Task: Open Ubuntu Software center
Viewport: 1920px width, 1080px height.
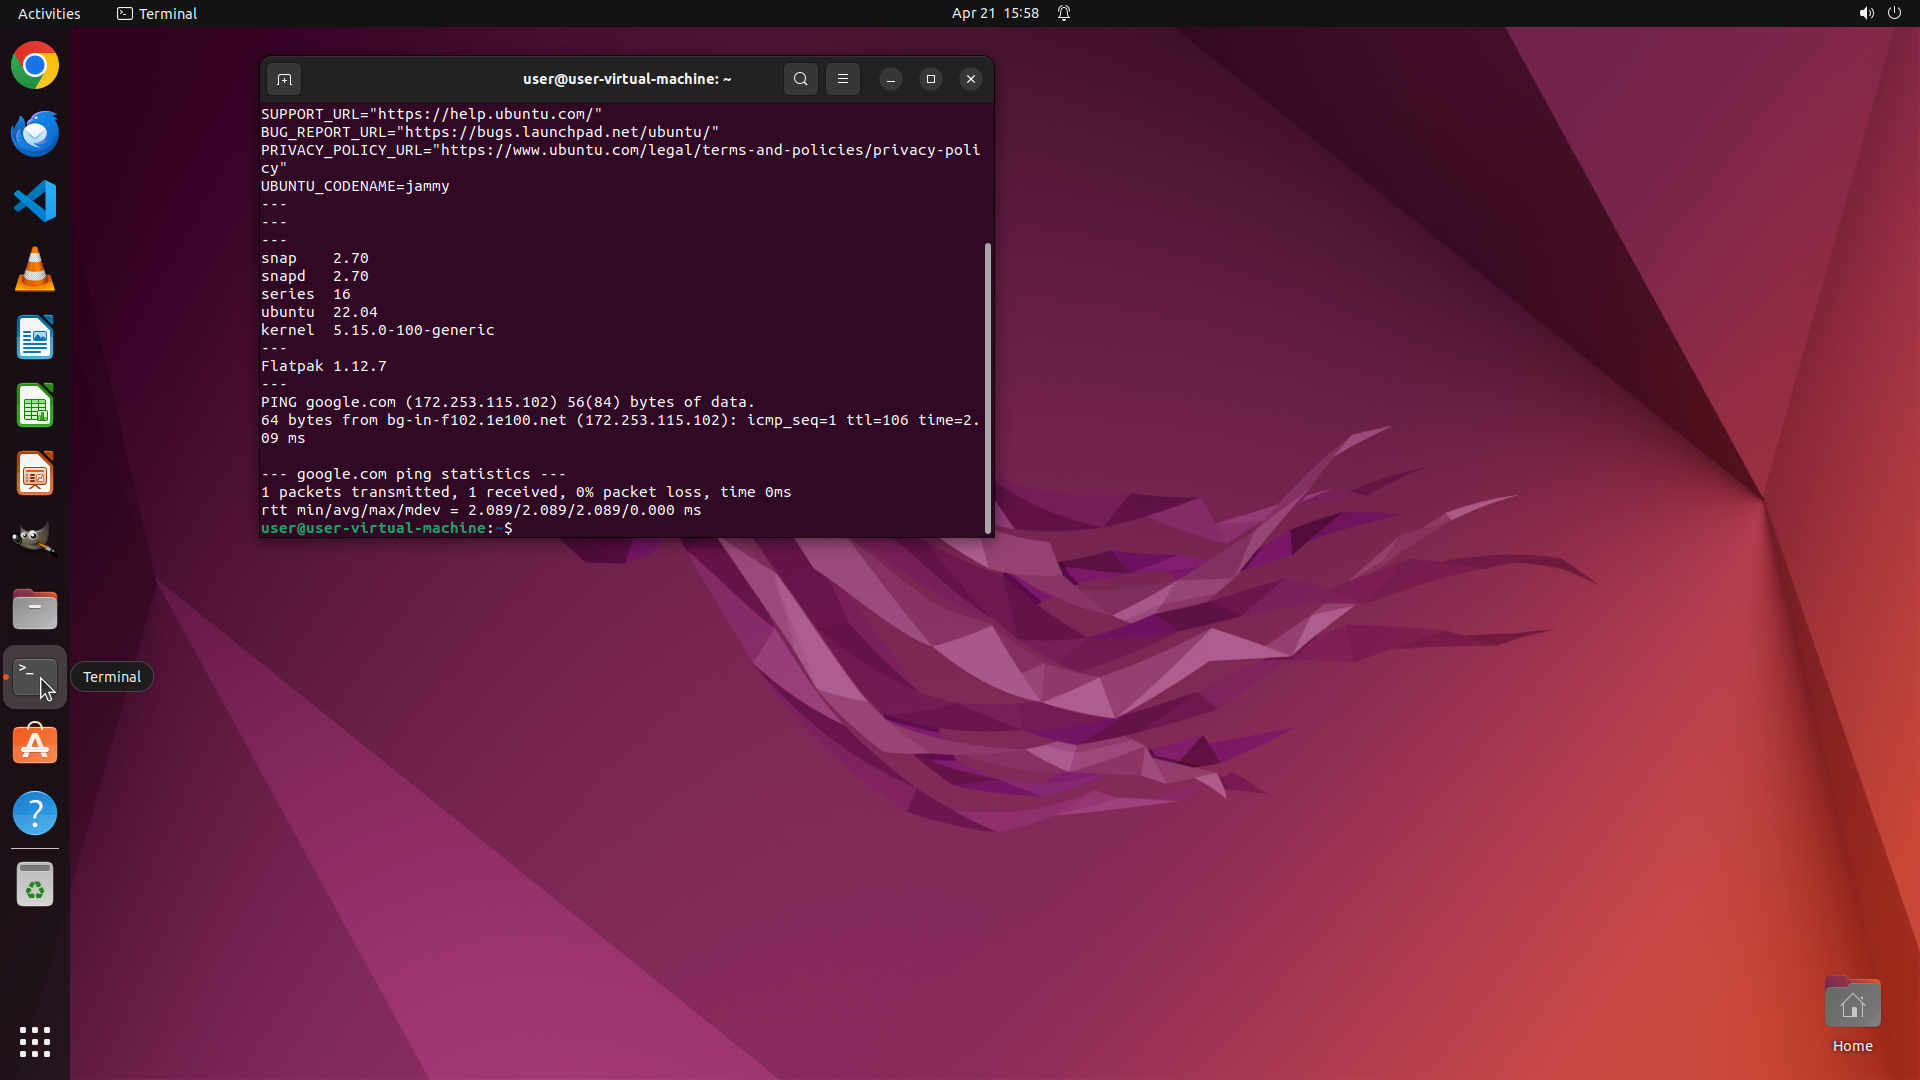Action: tap(35, 745)
